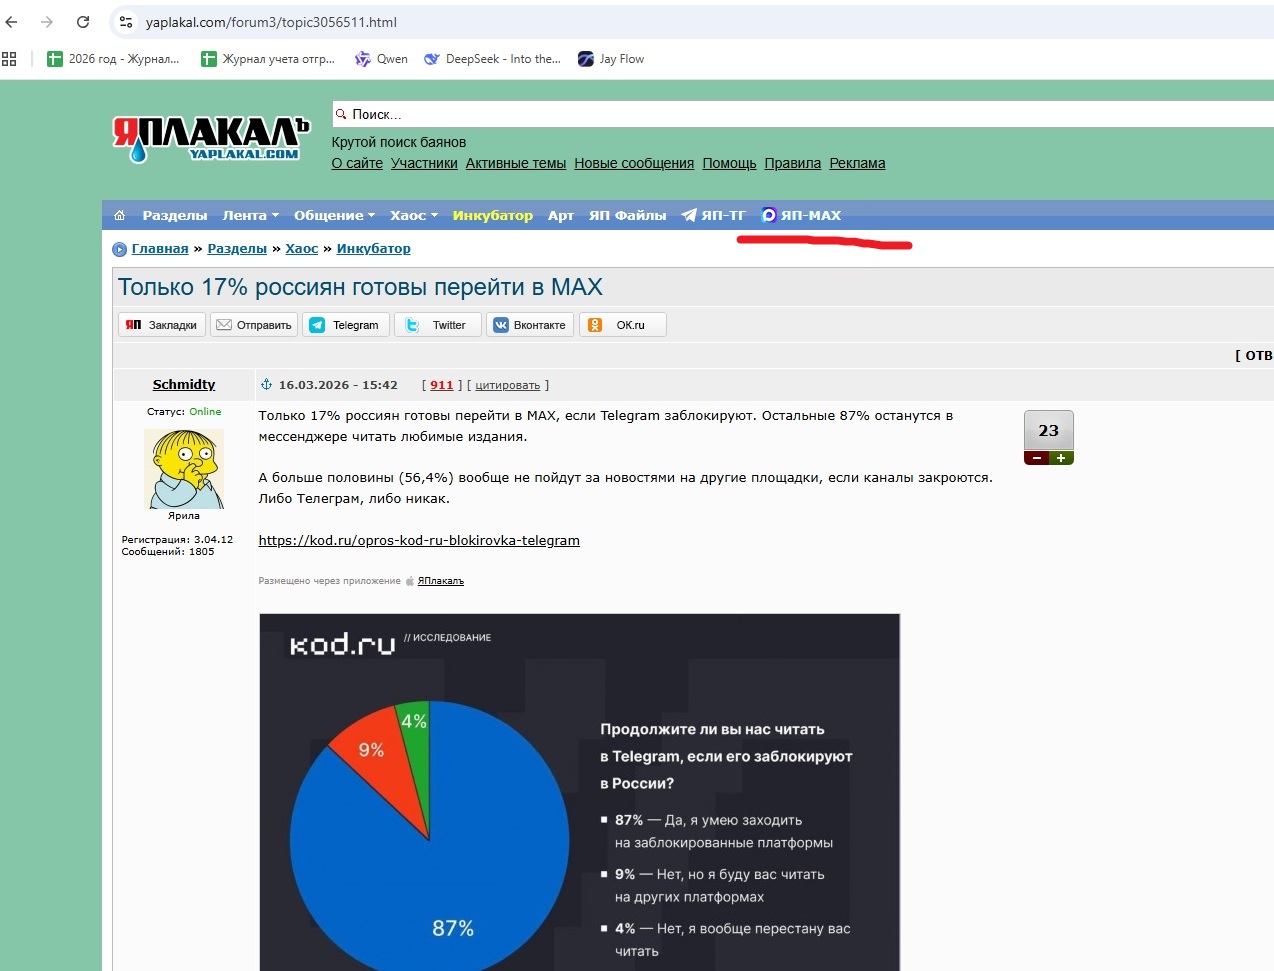Share topic to Вконтакте
Viewport: 1274px width, 971px height.
[x=530, y=325]
